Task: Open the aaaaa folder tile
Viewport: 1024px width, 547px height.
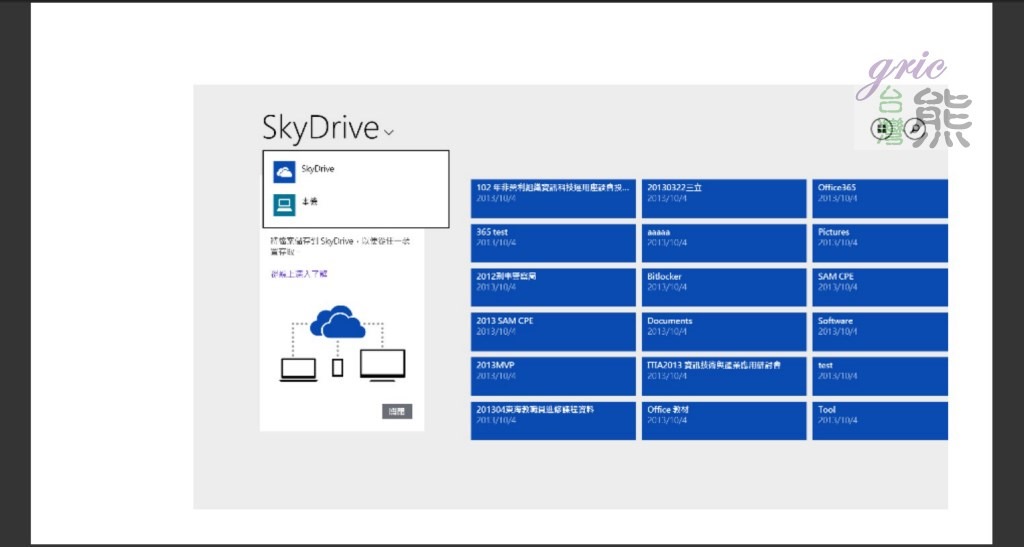Action: coord(724,243)
